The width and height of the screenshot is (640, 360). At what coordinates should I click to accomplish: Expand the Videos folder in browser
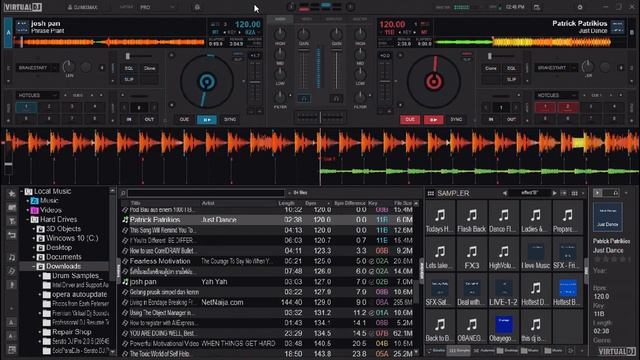coord(28,210)
